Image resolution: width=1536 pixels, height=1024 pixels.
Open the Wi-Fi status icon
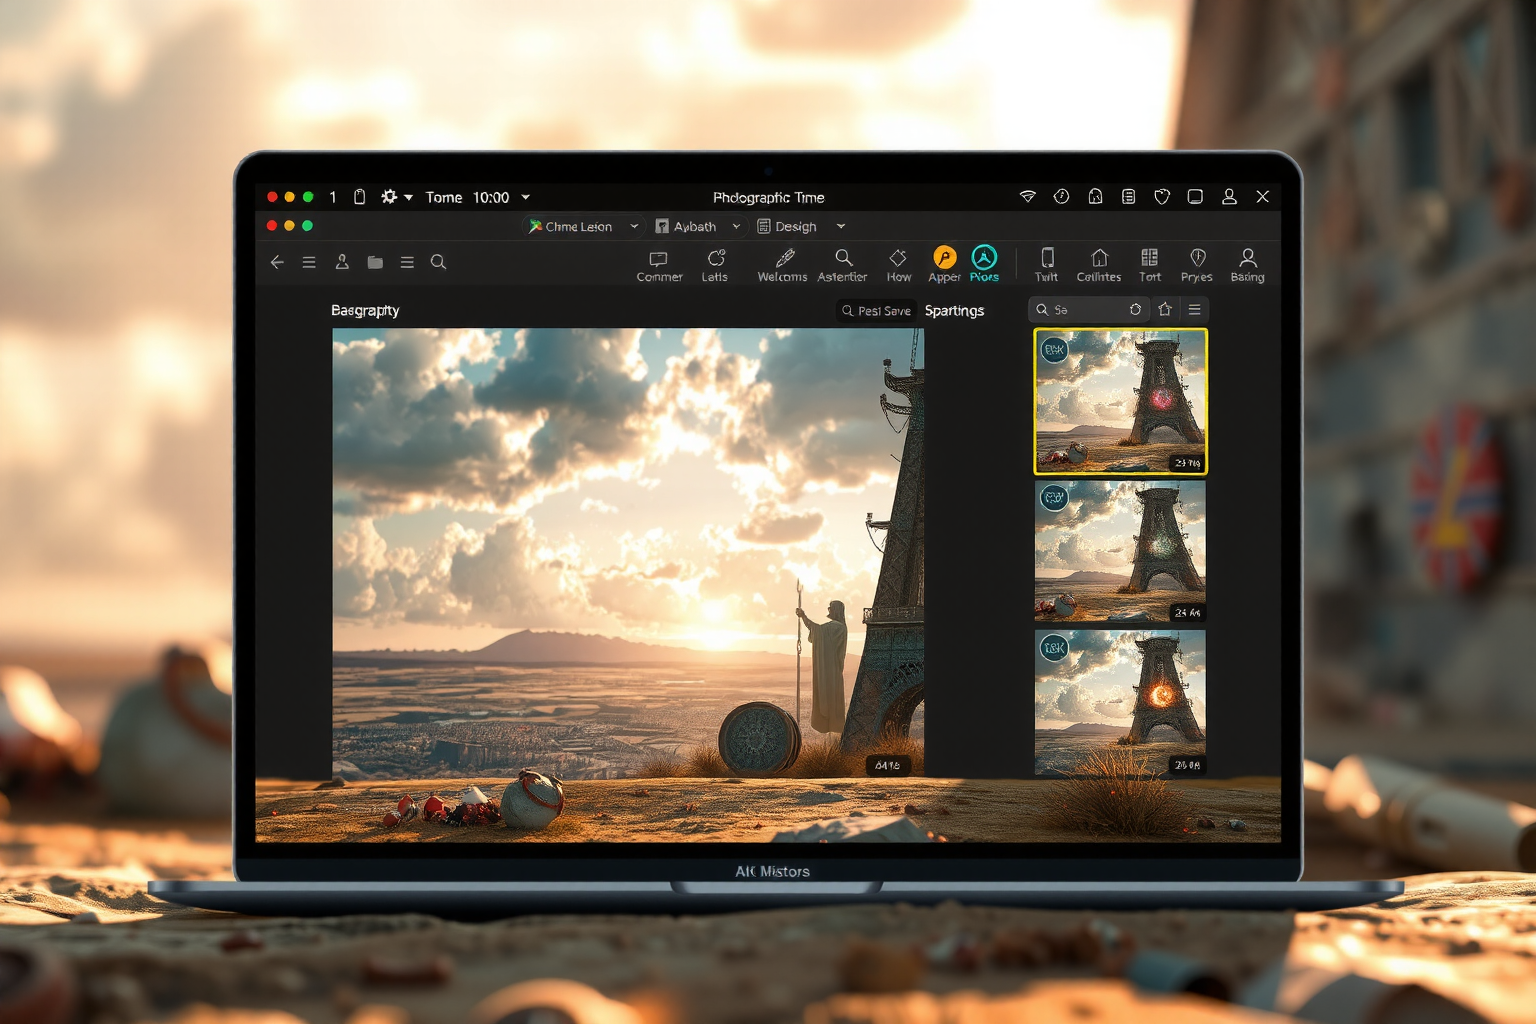(x=1027, y=197)
